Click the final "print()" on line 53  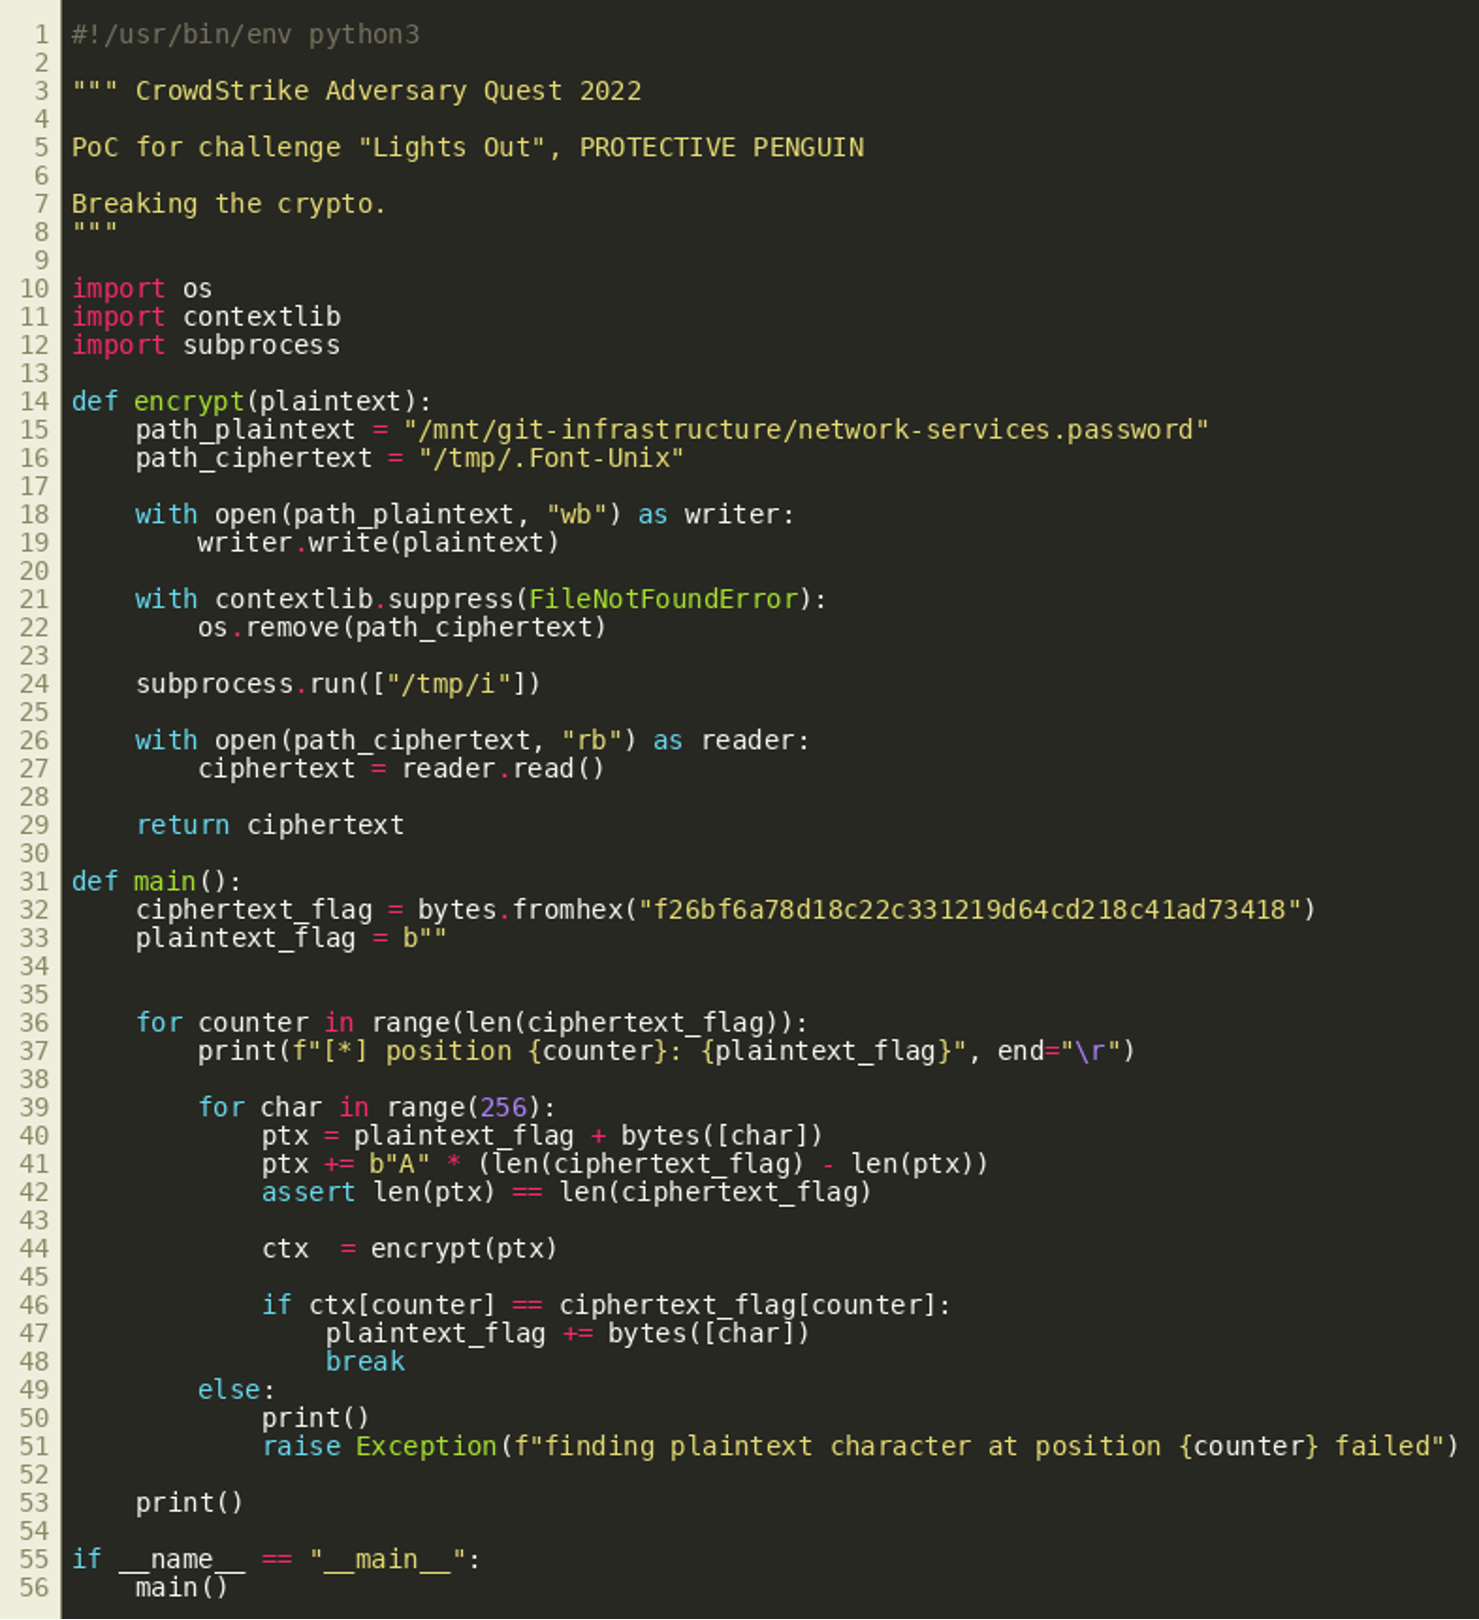tap(189, 1503)
